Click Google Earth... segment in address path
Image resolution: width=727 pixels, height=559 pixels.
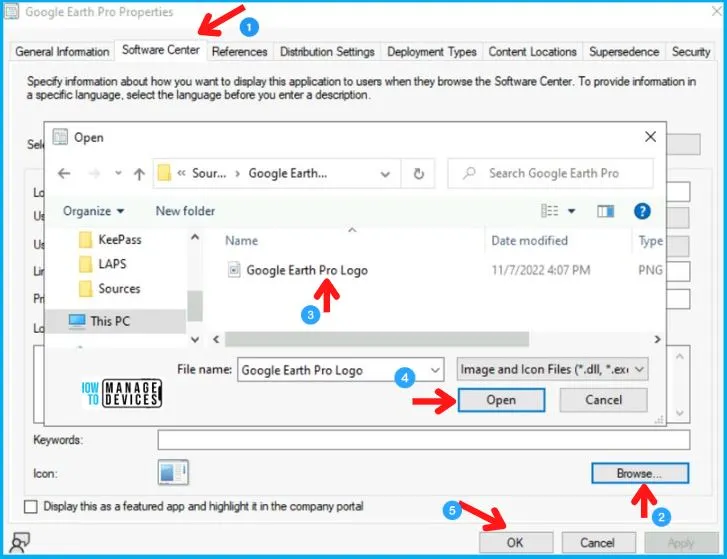(x=287, y=173)
